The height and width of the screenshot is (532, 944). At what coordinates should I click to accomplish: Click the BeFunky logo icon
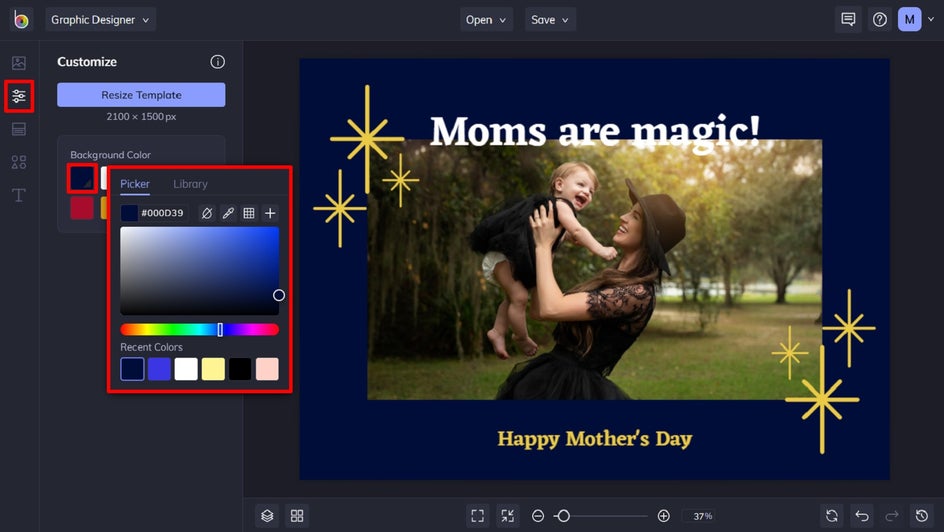point(21,19)
